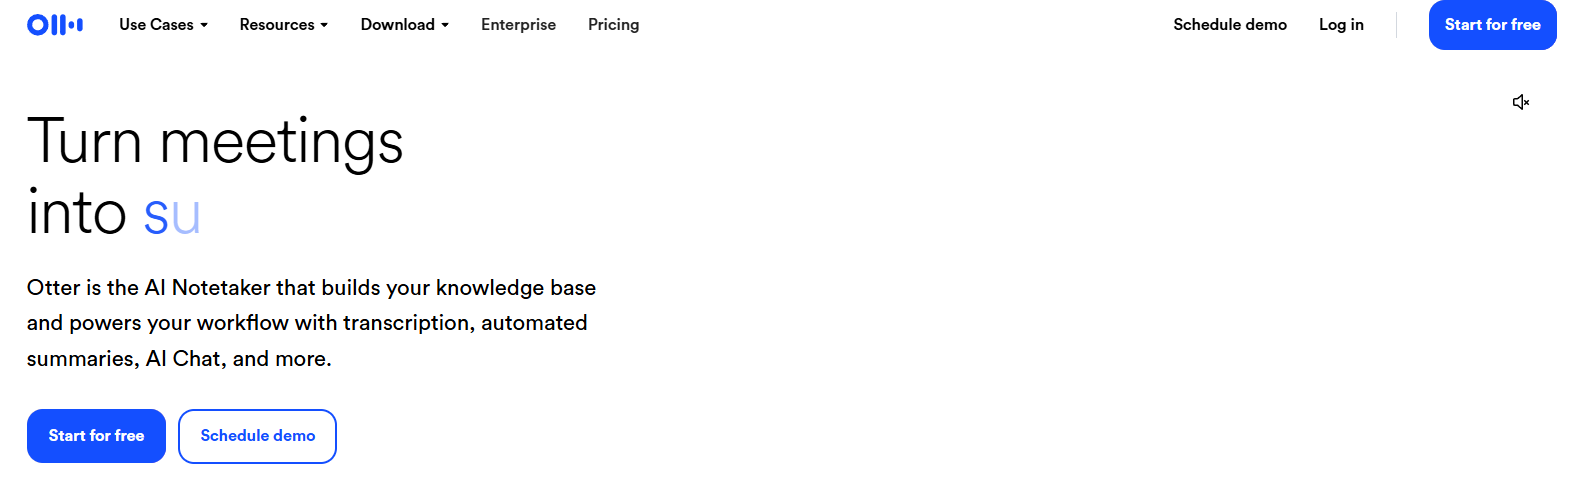This screenshot has width=1585, height=500.
Task: Click the Otter logo icon
Action: (55, 25)
